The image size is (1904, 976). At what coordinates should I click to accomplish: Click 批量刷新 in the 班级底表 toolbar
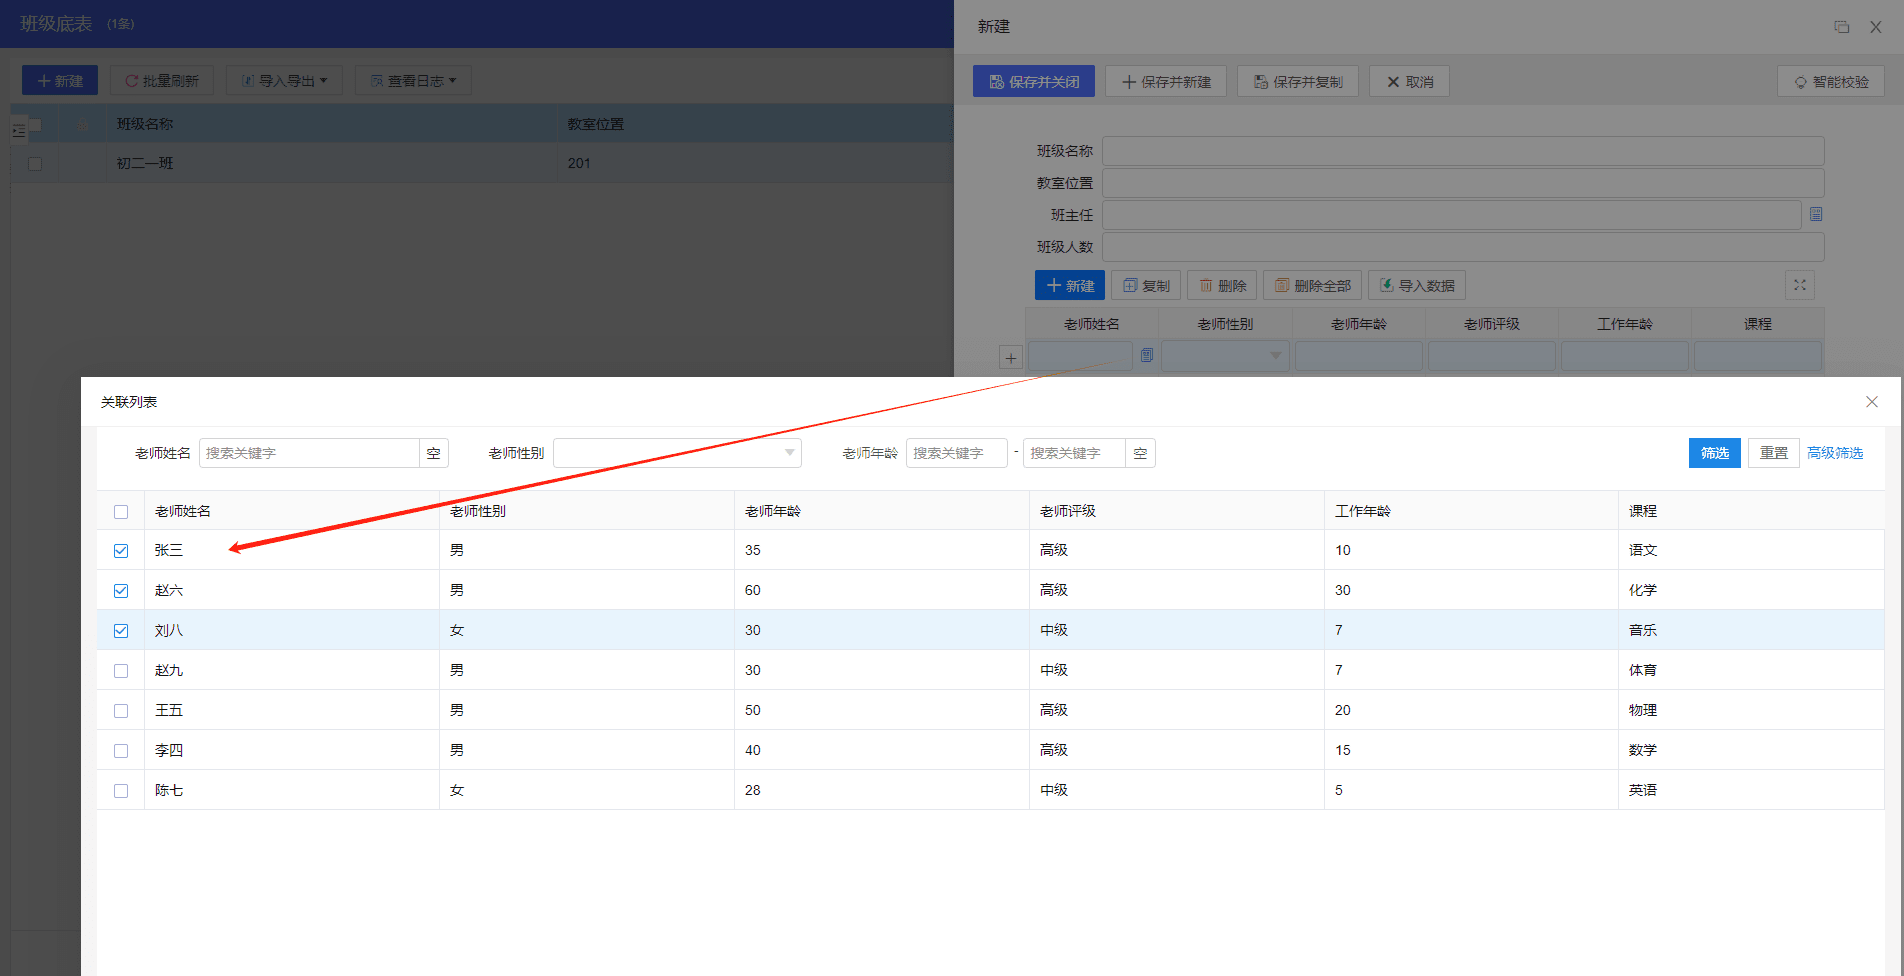pos(162,80)
